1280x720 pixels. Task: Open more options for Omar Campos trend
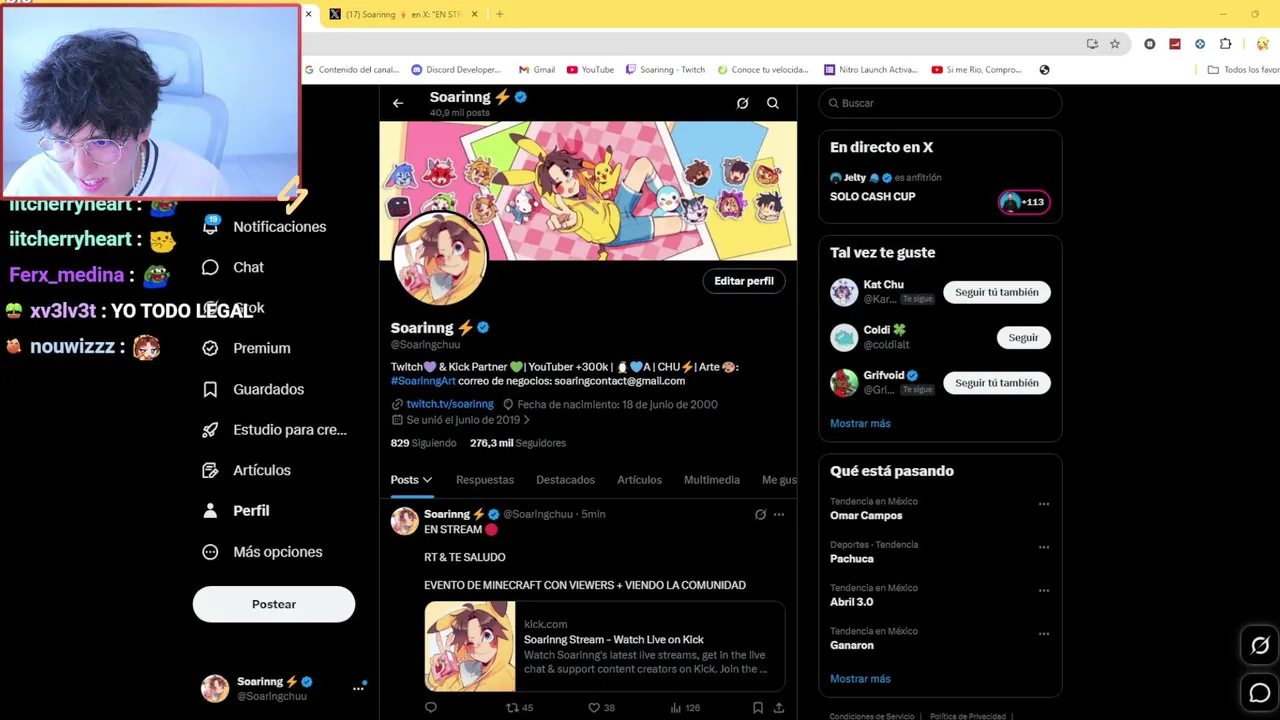(x=1044, y=504)
